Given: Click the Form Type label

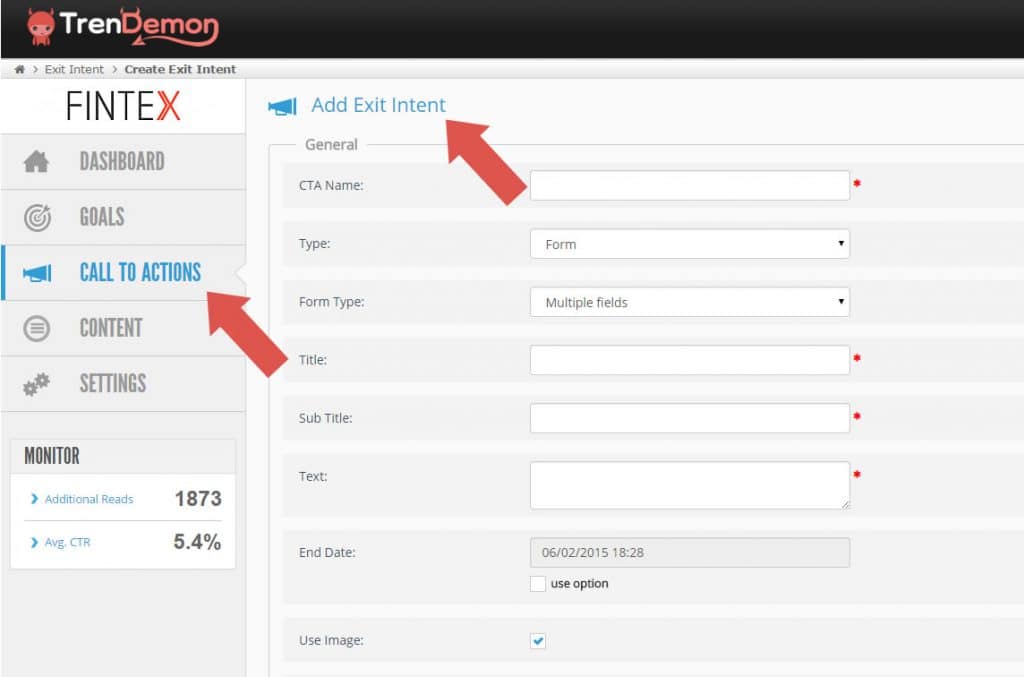Looking at the screenshot, I should click(x=332, y=302).
